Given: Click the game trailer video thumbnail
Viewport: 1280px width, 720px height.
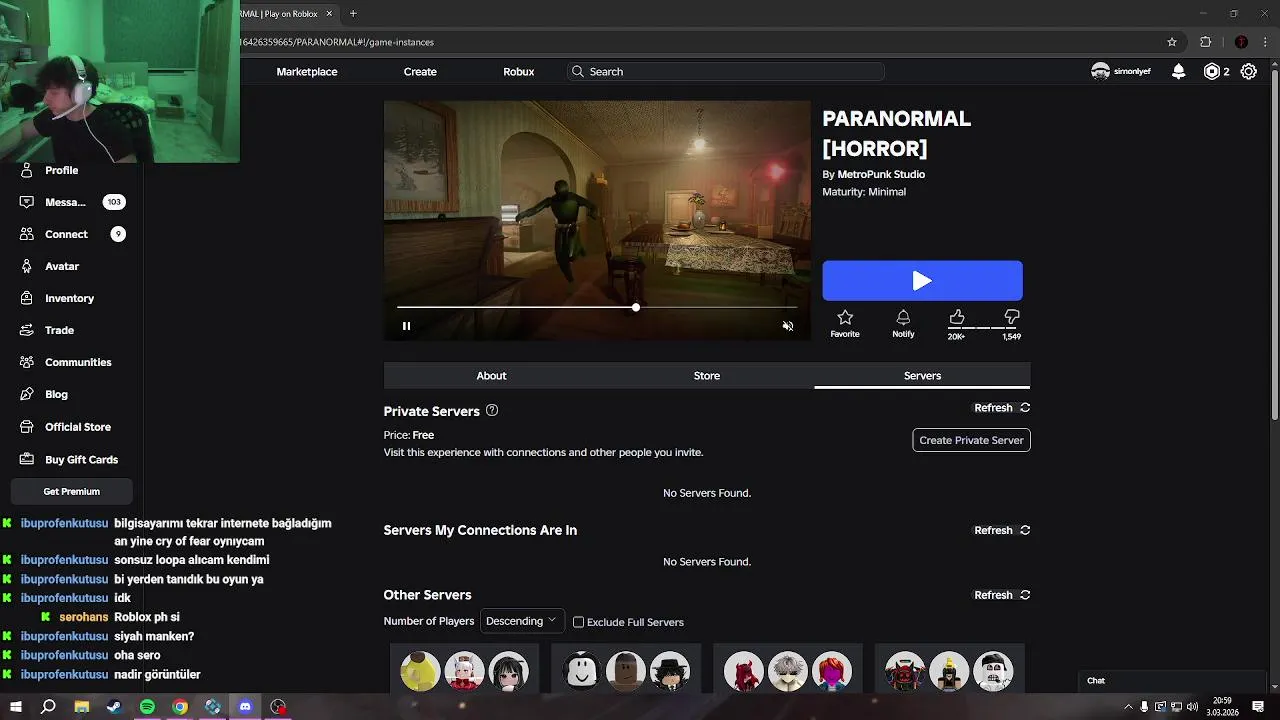Looking at the screenshot, I should [597, 220].
